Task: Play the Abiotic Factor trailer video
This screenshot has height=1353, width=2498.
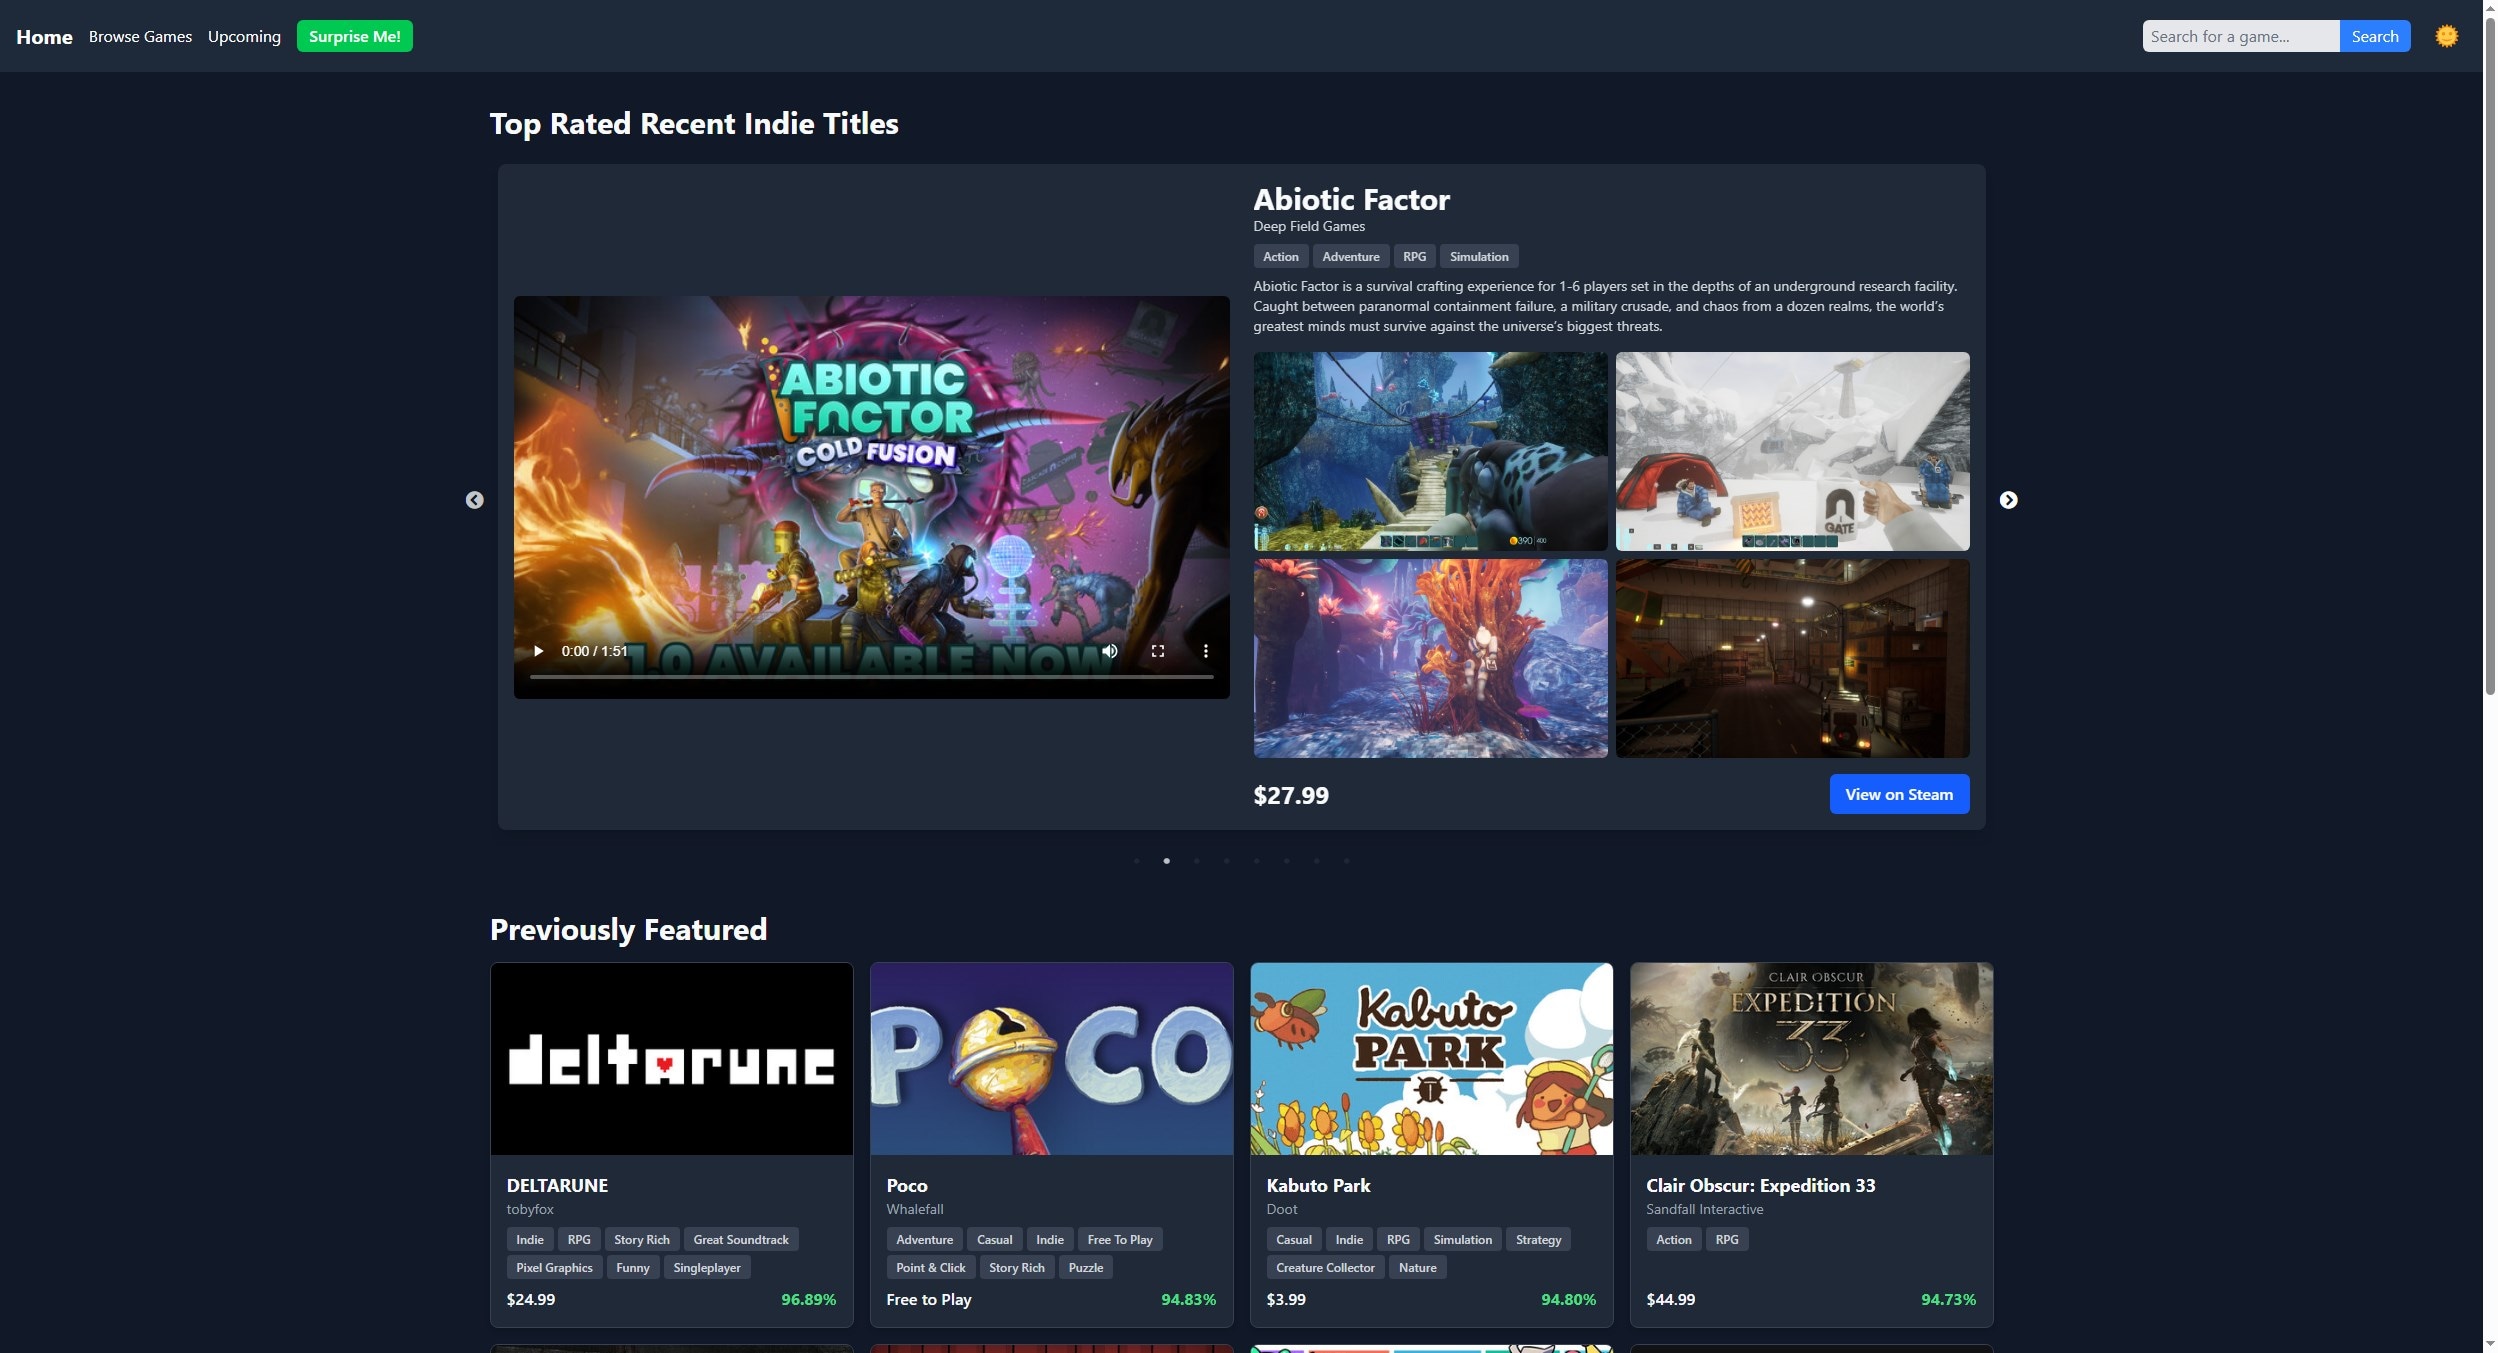Action: tap(538, 651)
